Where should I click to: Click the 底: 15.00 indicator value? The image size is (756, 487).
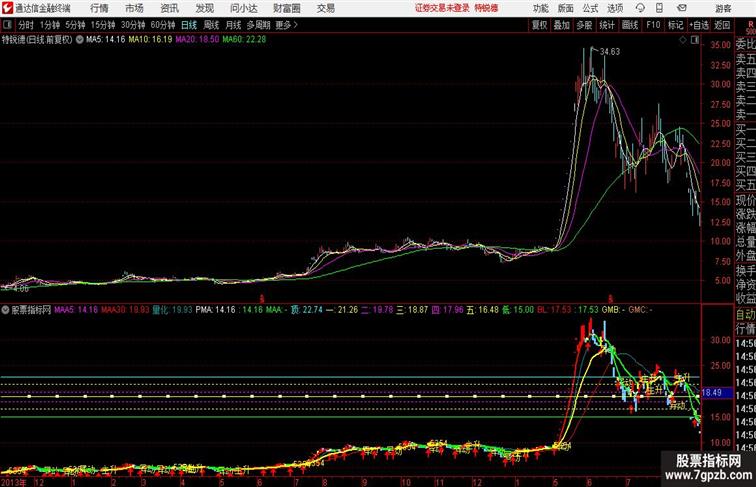518,310
